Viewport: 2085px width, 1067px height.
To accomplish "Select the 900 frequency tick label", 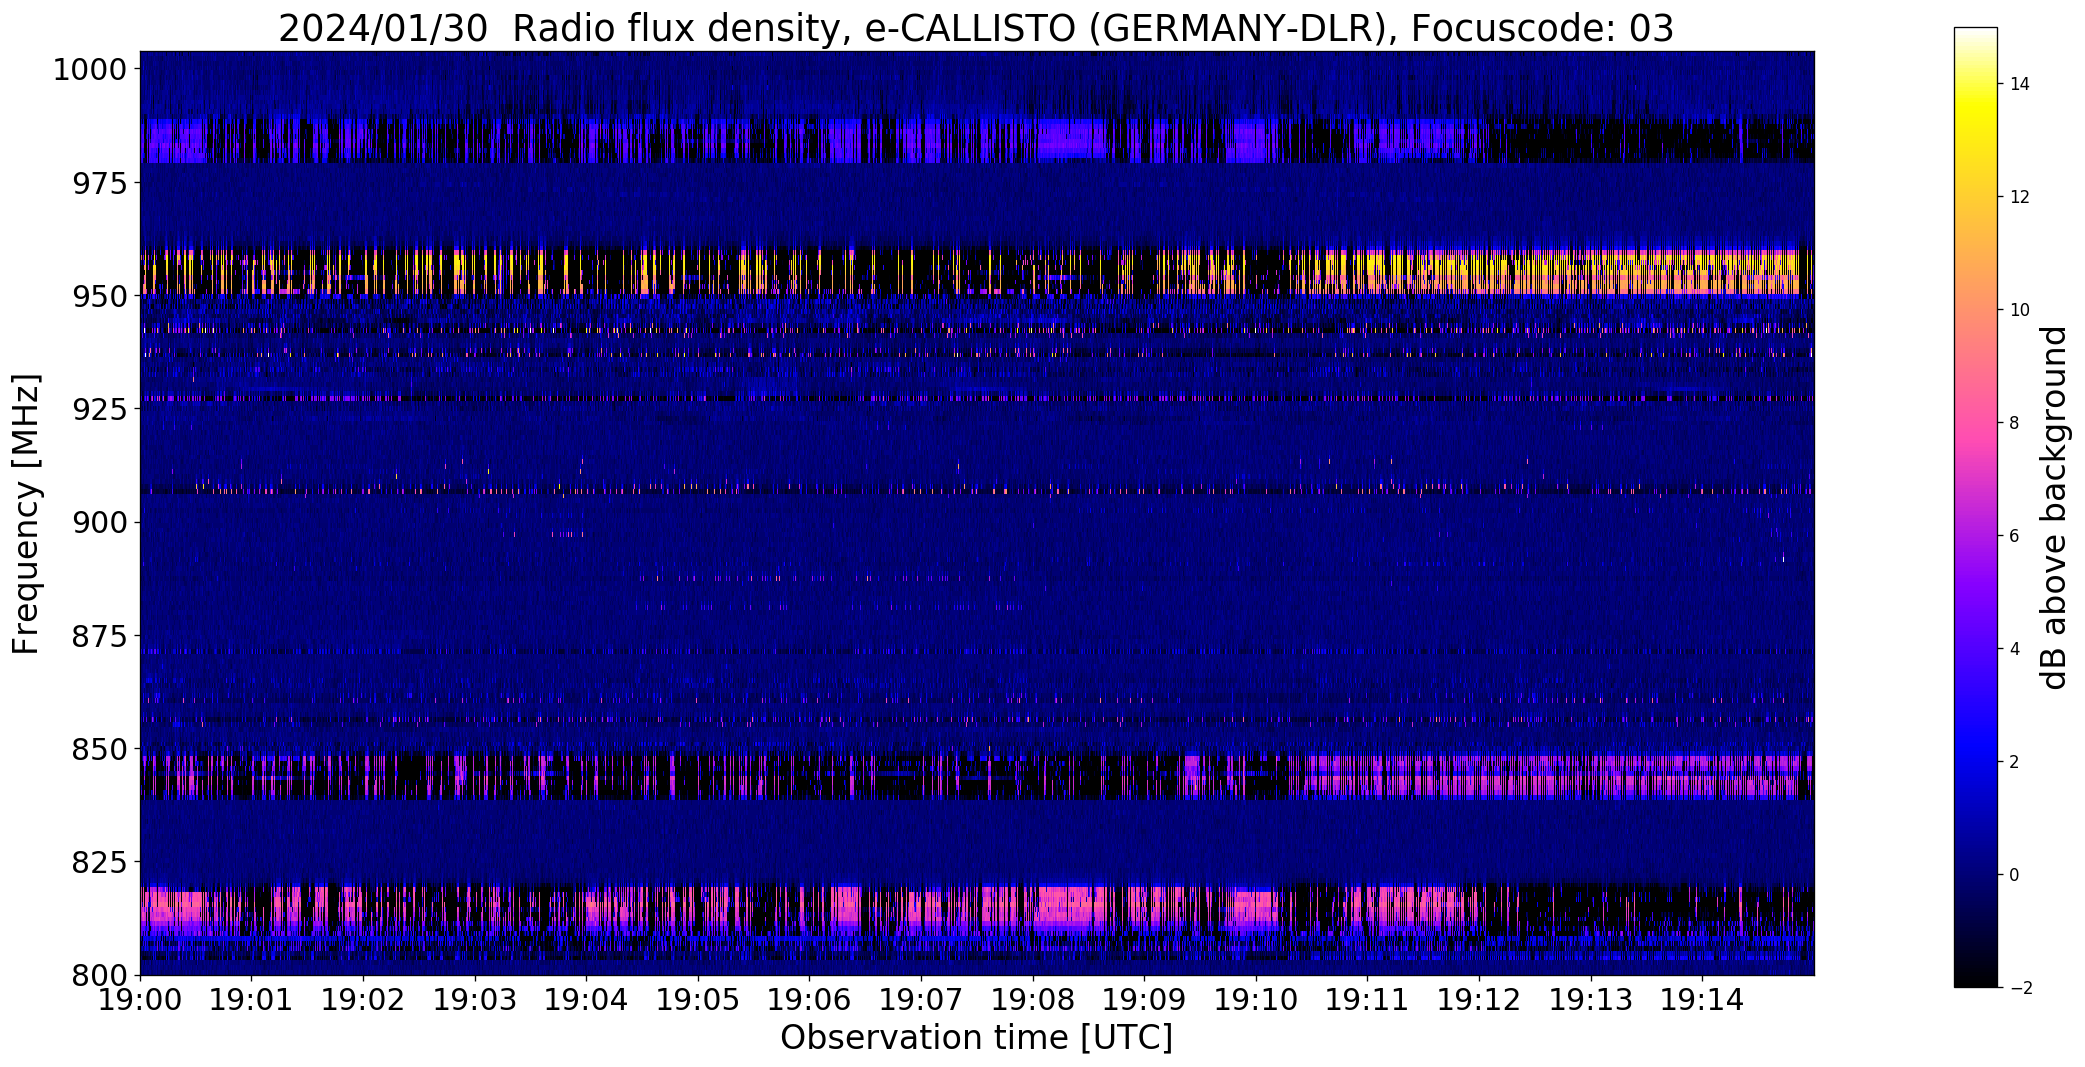I will tap(99, 522).
